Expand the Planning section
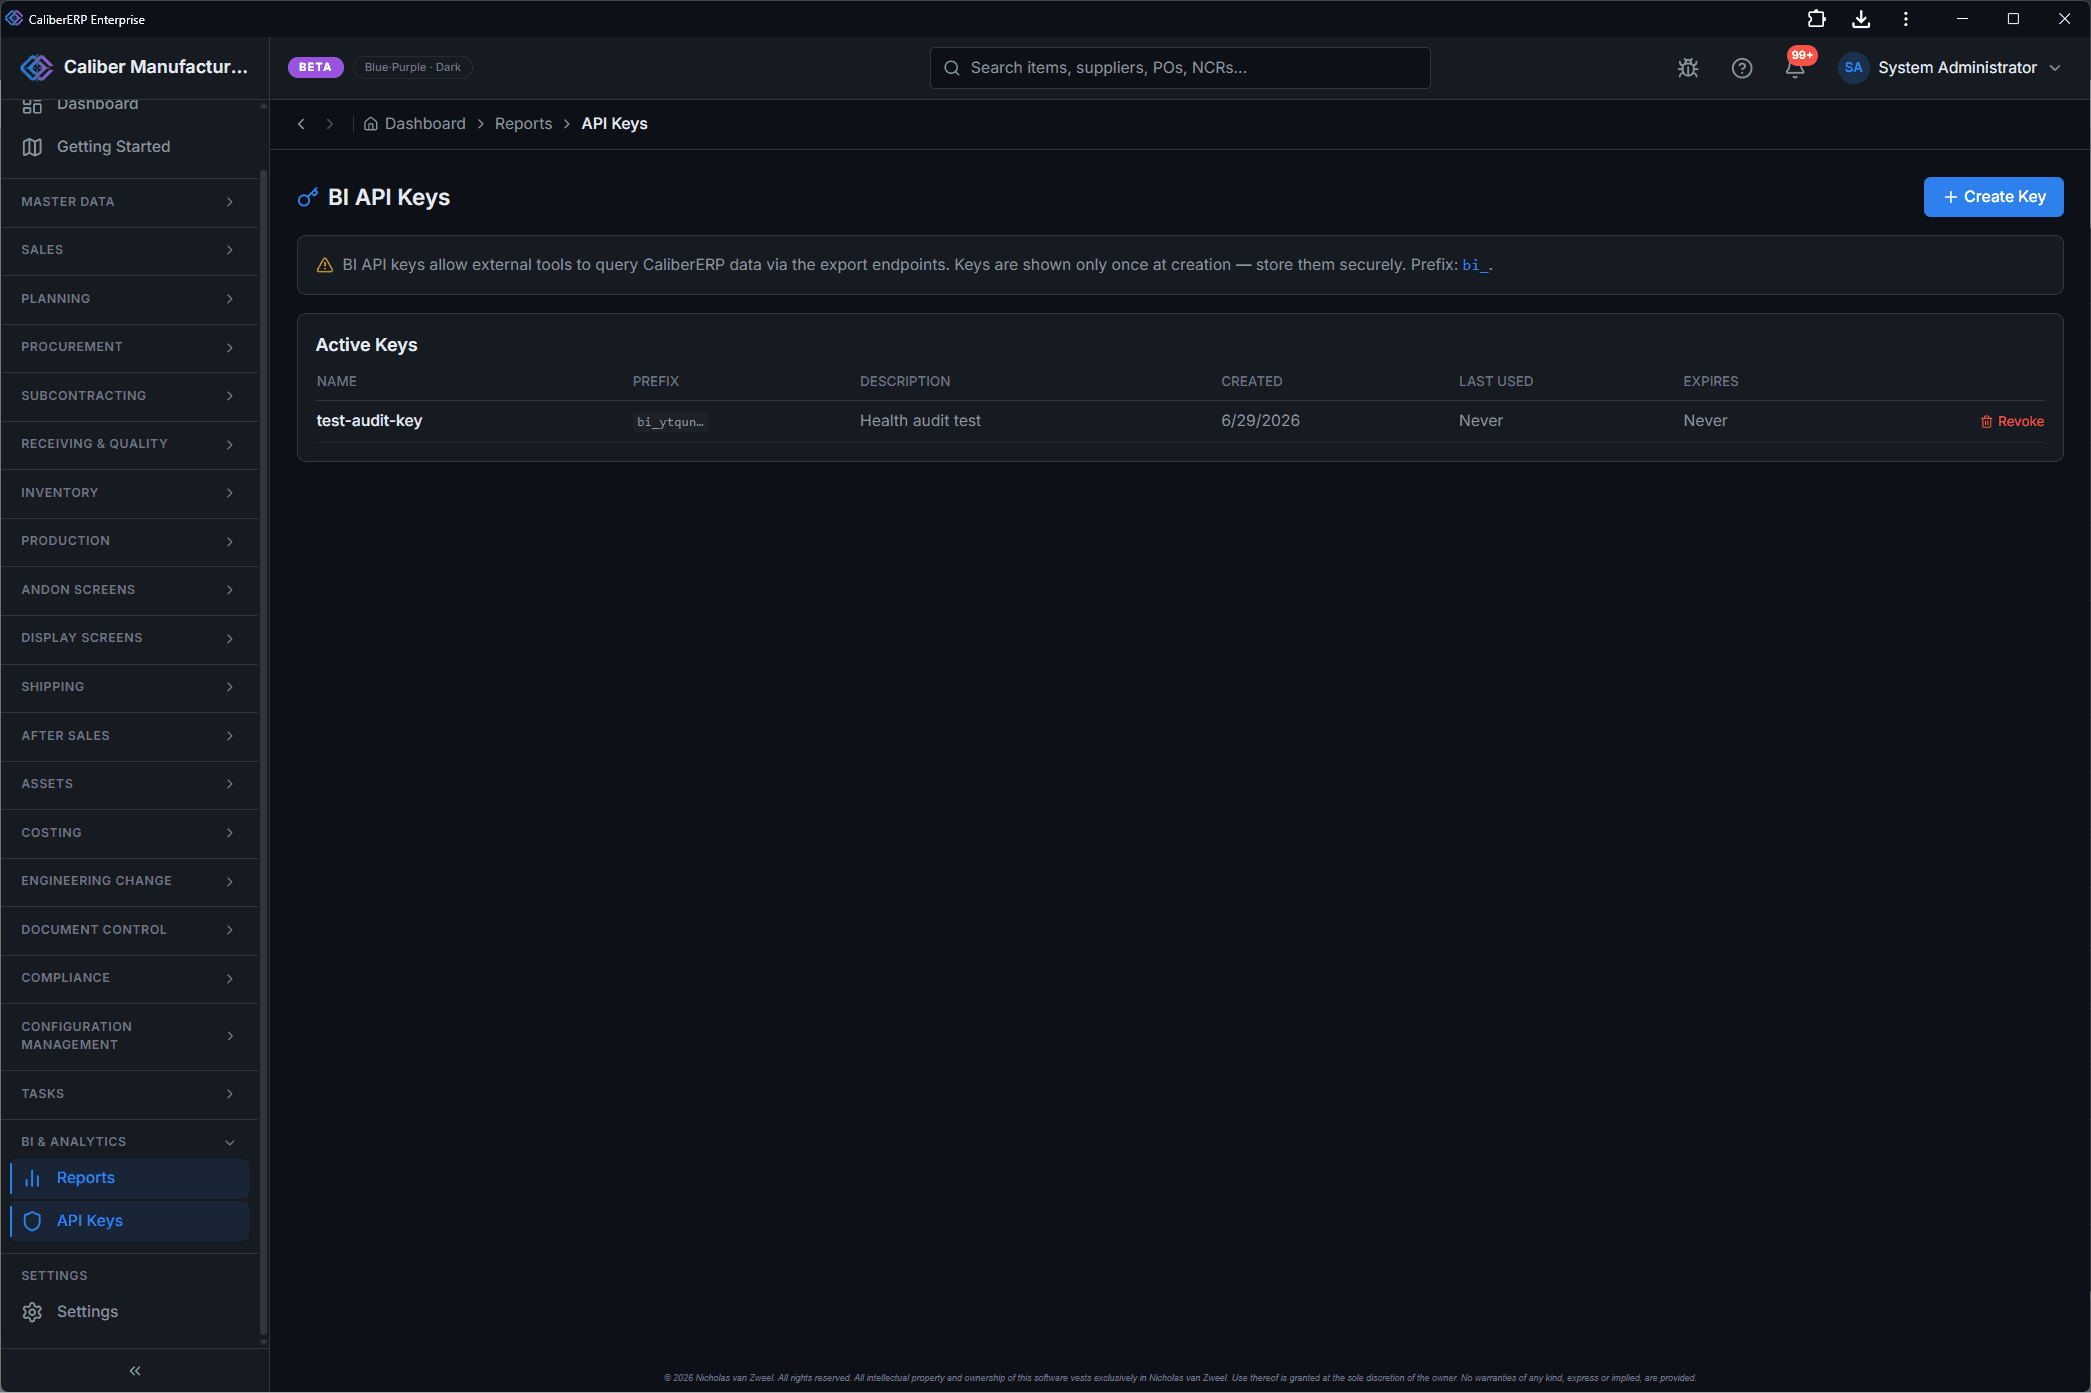The image size is (2091, 1393). [130, 299]
